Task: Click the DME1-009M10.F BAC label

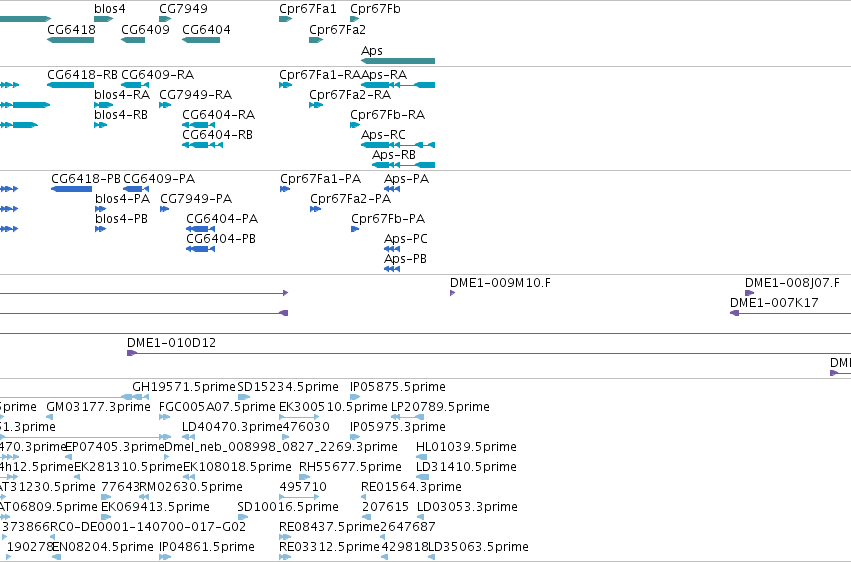Action: [500, 283]
